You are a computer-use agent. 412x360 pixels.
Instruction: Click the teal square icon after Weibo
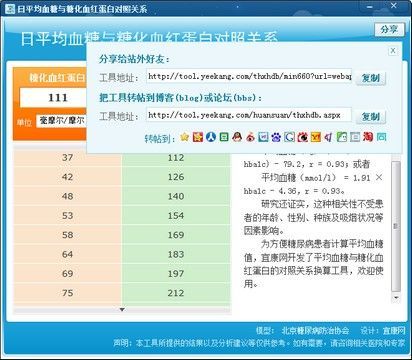(263, 137)
